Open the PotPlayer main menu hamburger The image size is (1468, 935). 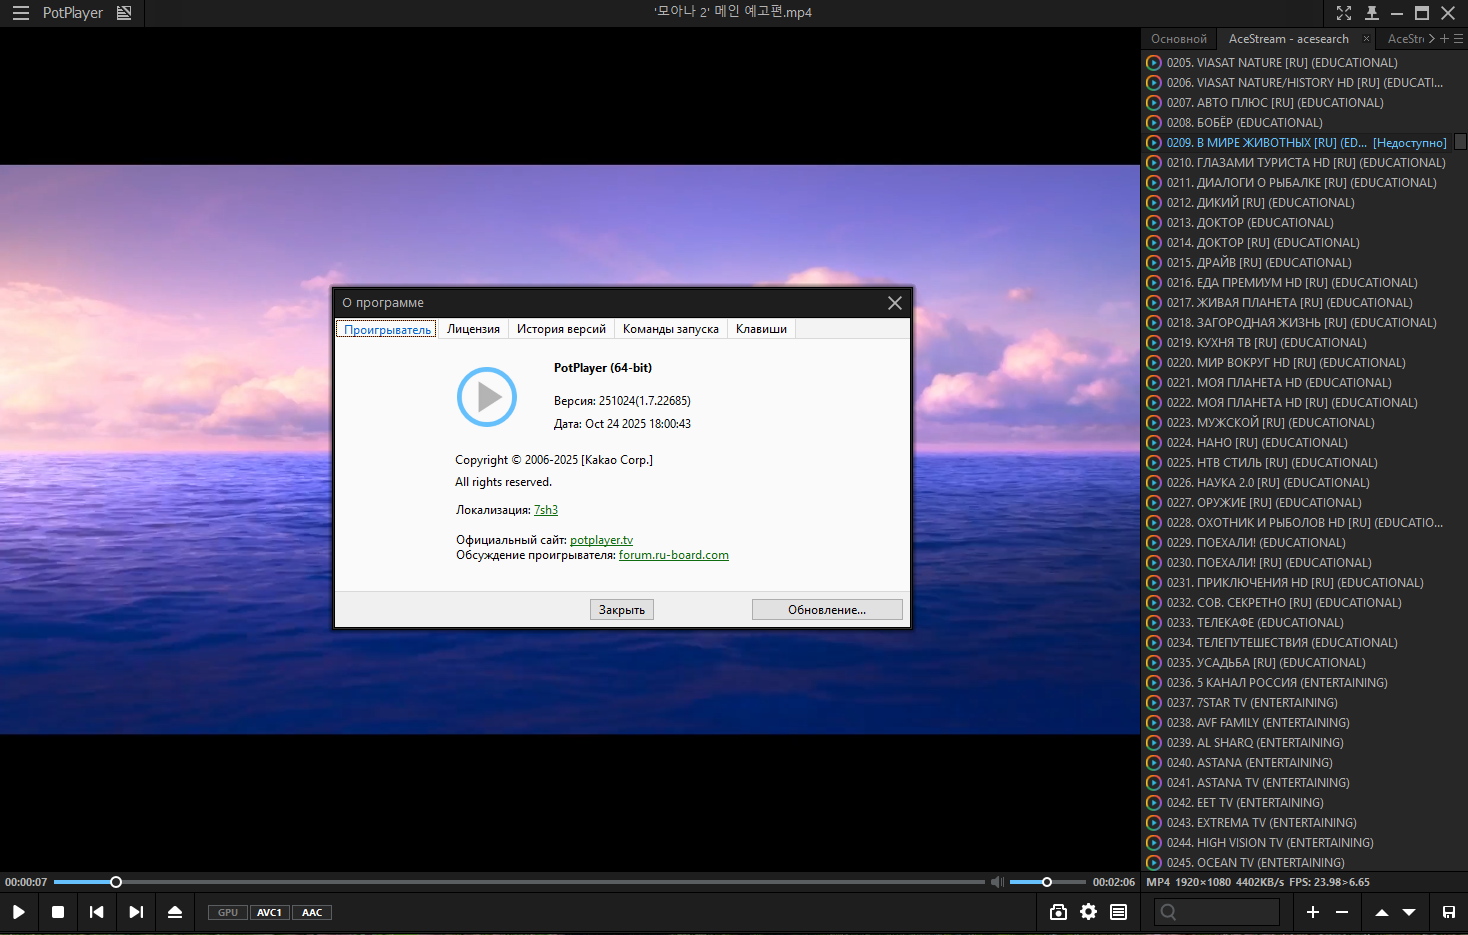(x=20, y=13)
